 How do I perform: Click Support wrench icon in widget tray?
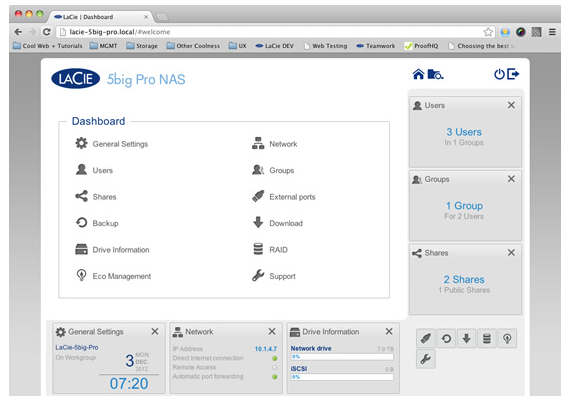(x=426, y=359)
